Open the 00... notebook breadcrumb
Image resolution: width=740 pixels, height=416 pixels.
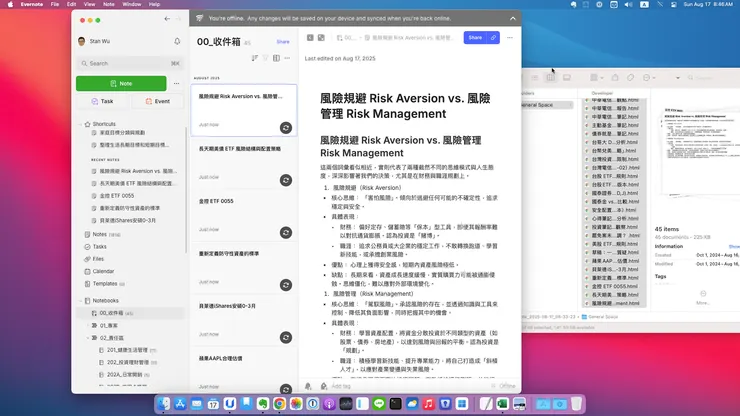pos(346,37)
